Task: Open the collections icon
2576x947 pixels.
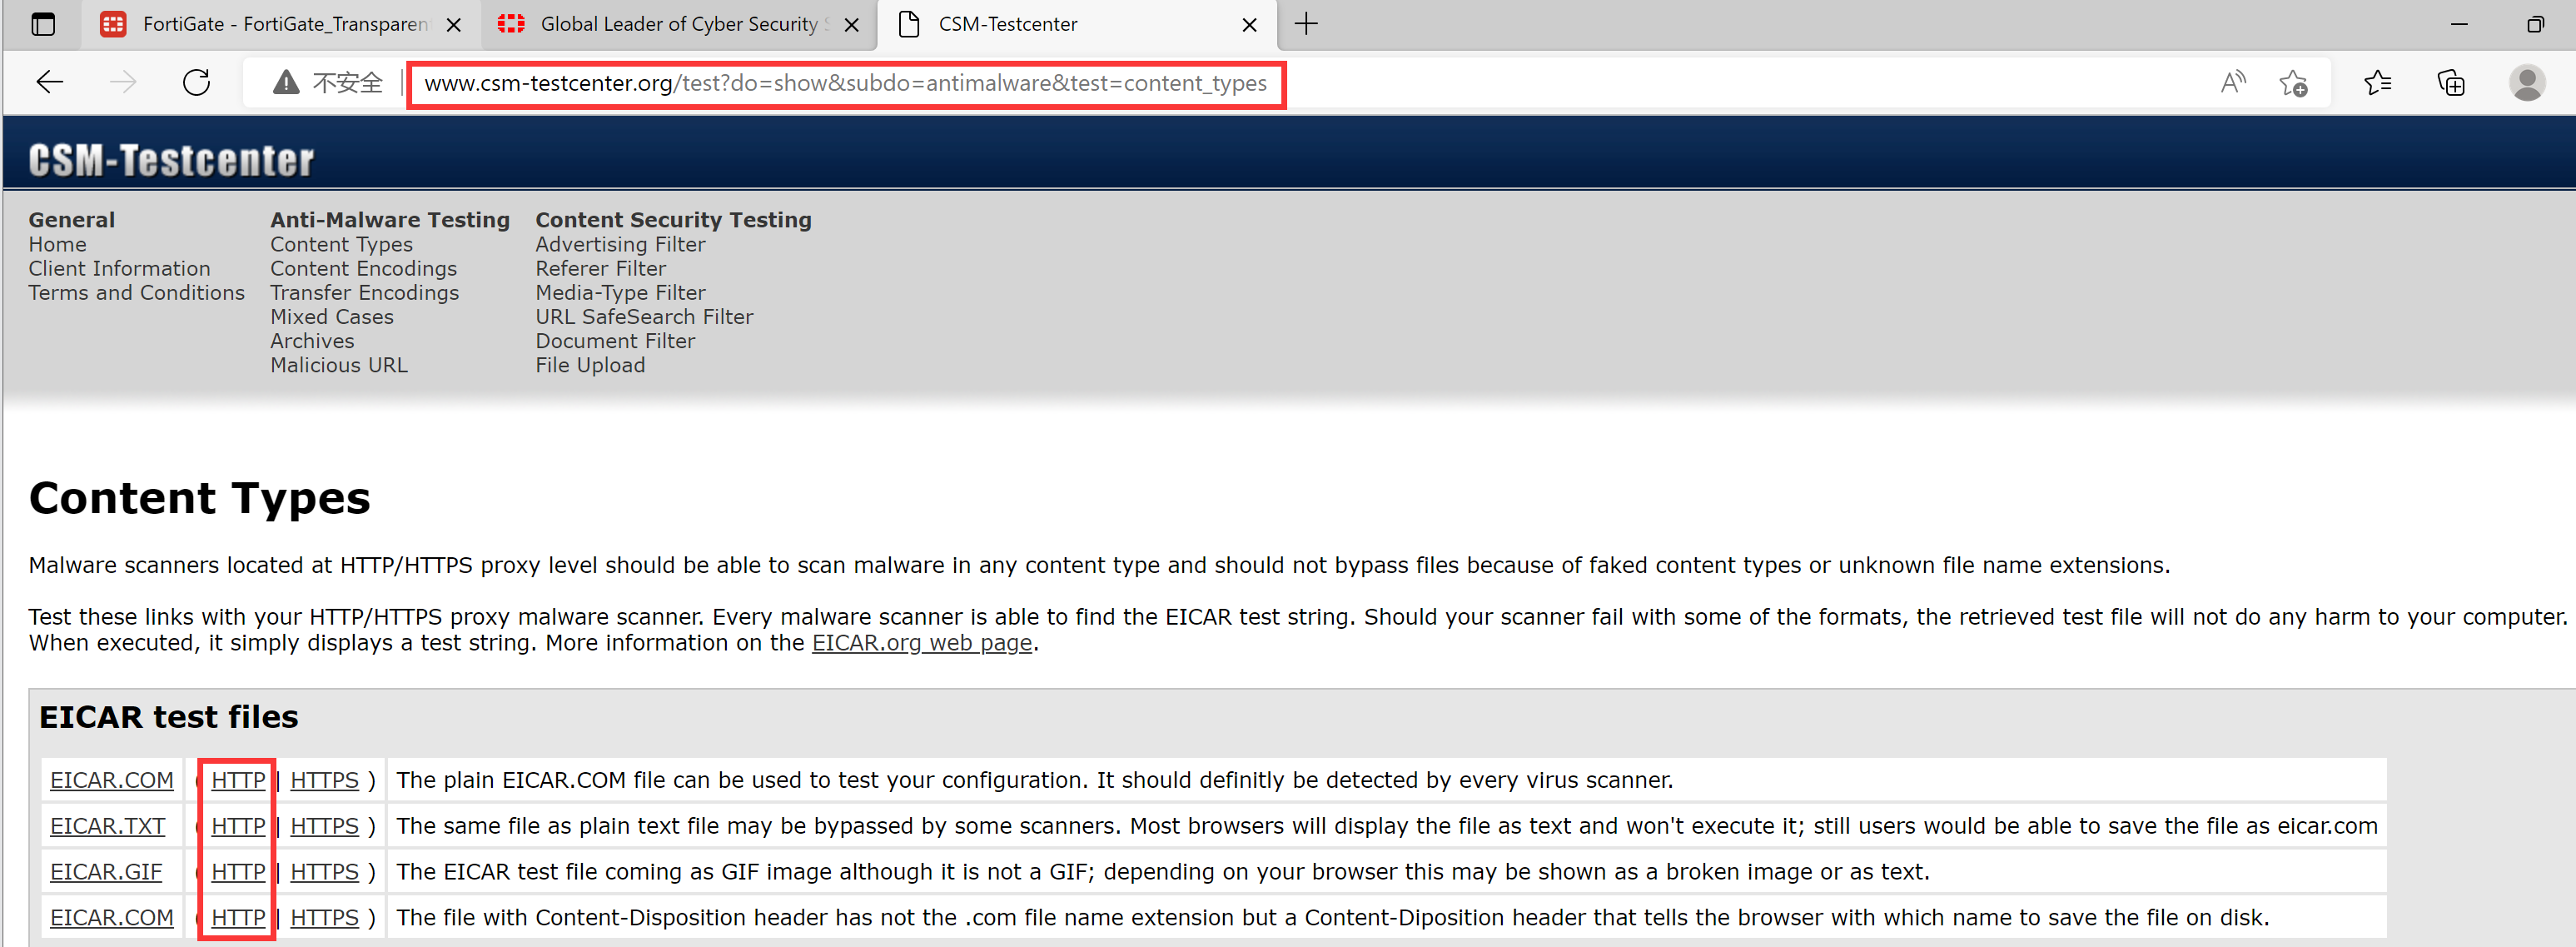Action: pyautogui.click(x=2451, y=83)
